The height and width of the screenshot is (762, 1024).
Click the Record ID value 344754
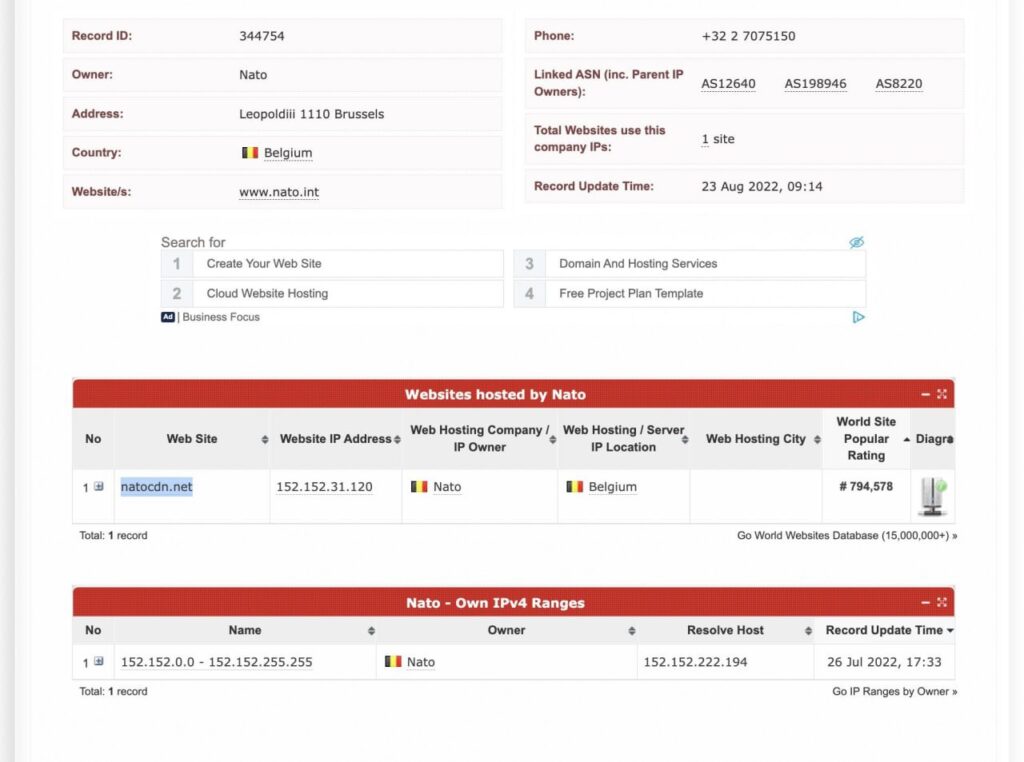pyautogui.click(x=262, y=36)
